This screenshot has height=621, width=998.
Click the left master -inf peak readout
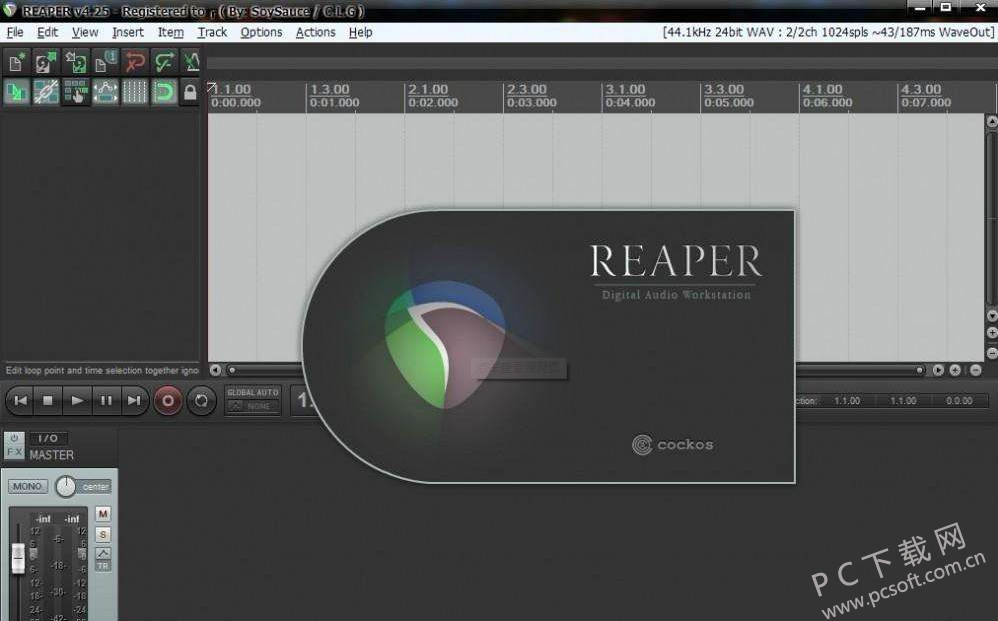(43, 519)
